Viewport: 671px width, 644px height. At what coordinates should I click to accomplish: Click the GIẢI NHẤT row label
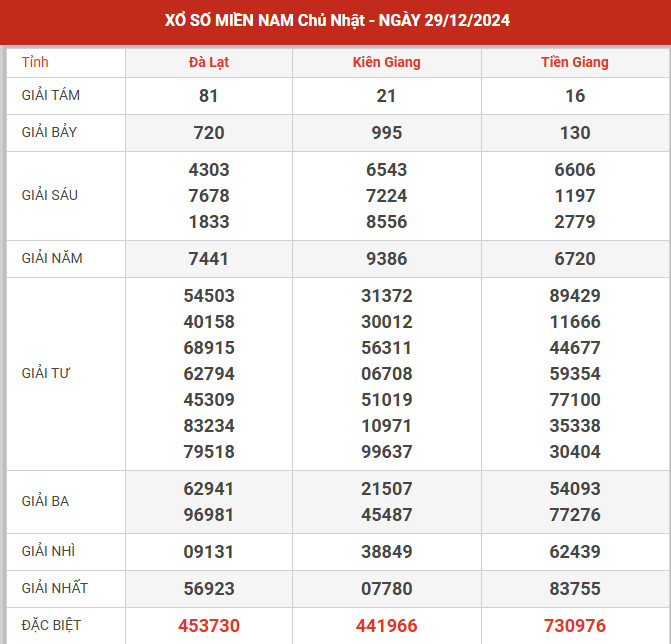(x=54, y=588)
